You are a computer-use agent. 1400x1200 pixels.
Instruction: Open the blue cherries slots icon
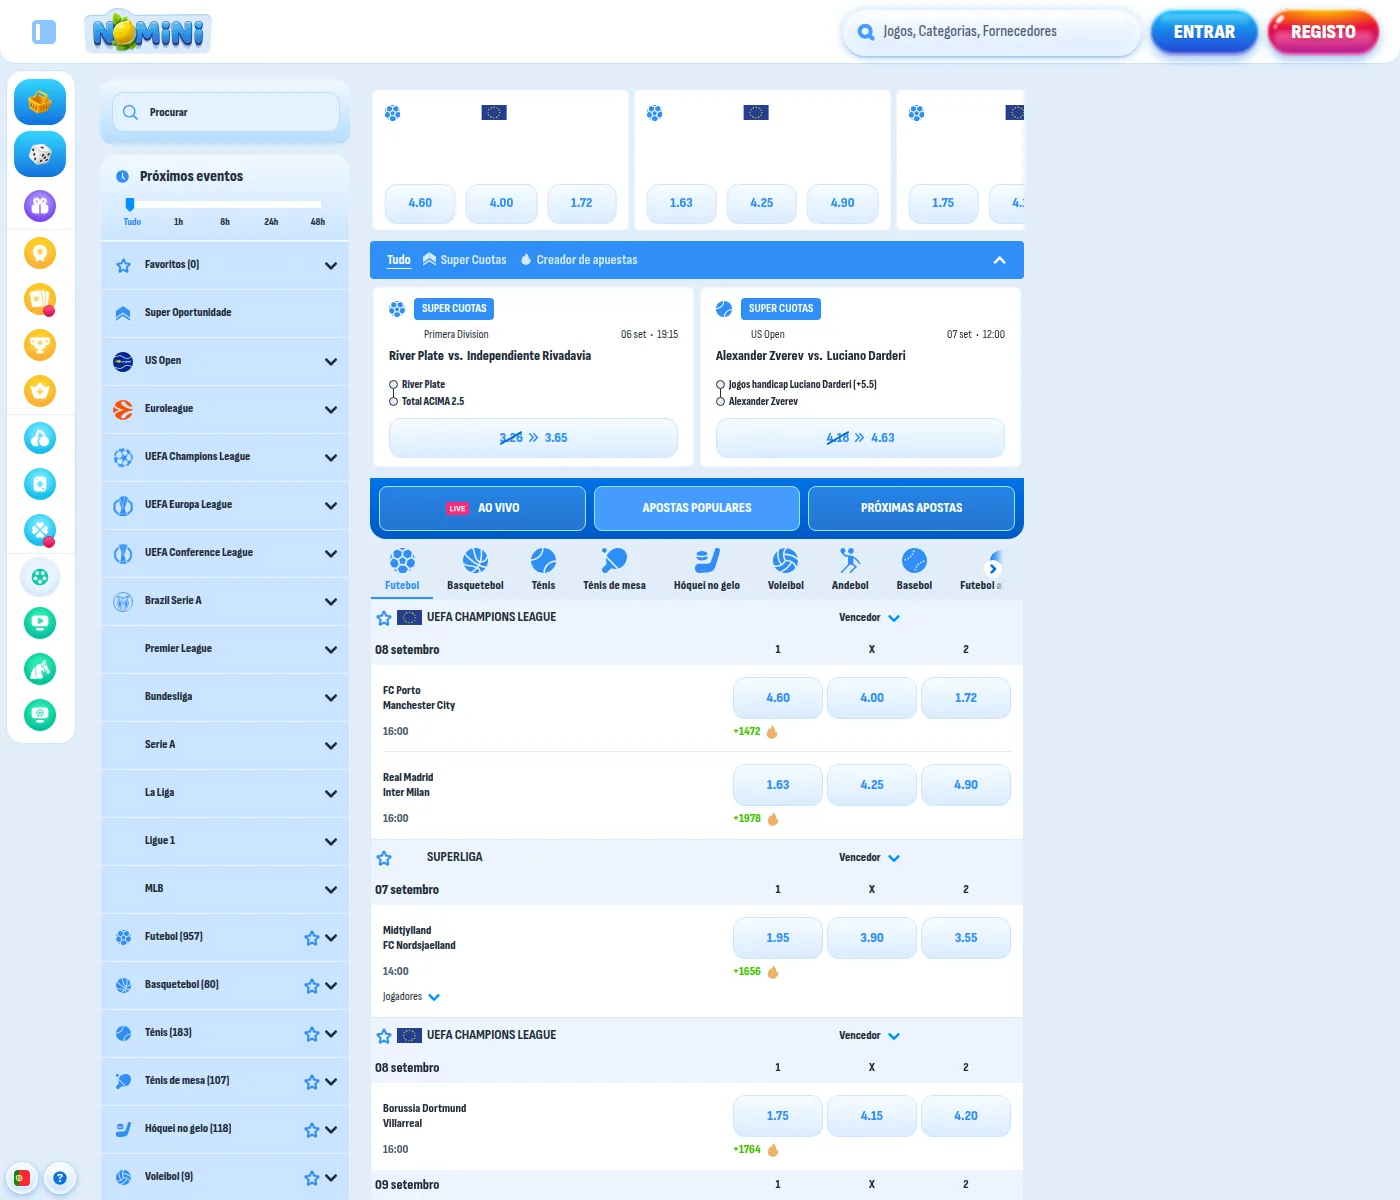coord(40,438)
